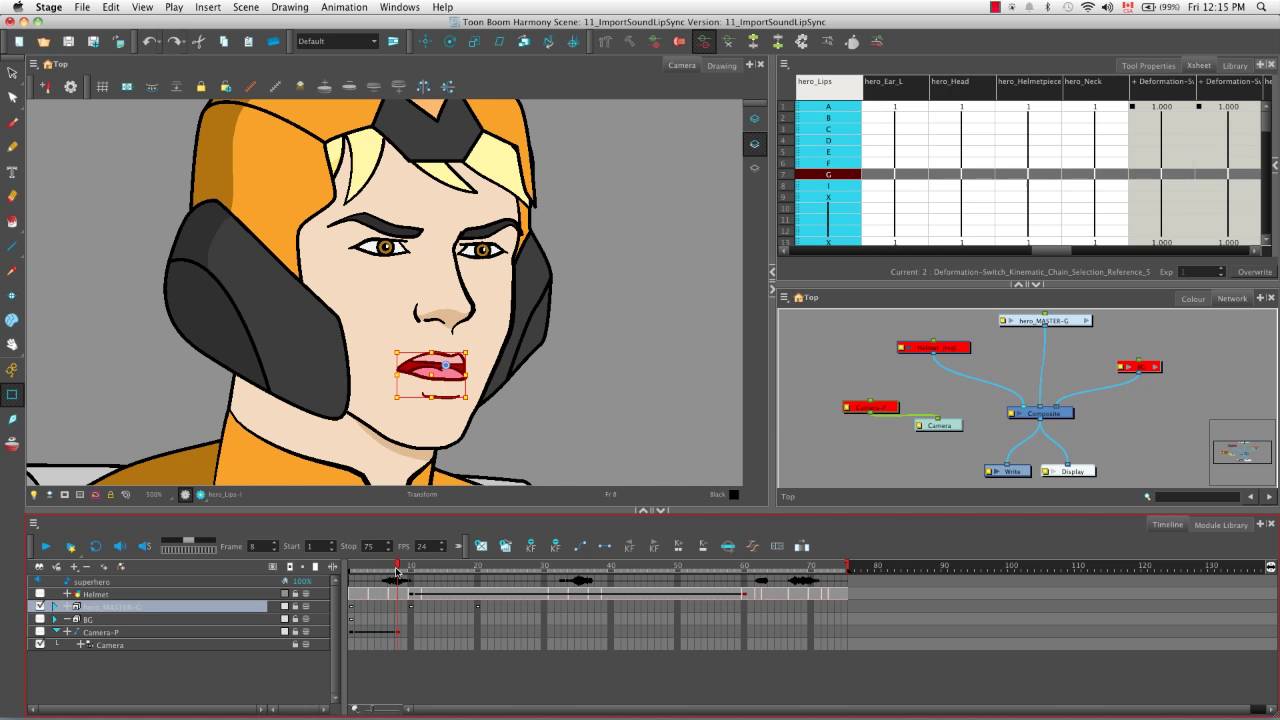The height and width of the screenshot is (720, 1280).
Task: Click the Redo arrow icon
Action: 174,41
